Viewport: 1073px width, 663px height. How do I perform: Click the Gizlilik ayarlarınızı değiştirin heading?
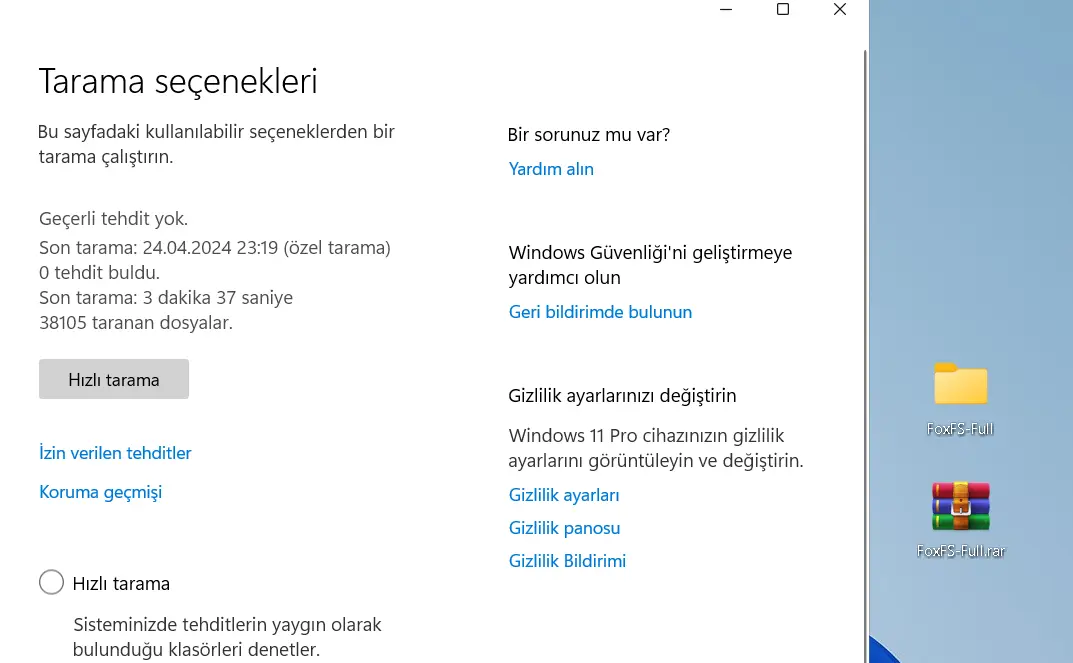click(x=622, y=396)
